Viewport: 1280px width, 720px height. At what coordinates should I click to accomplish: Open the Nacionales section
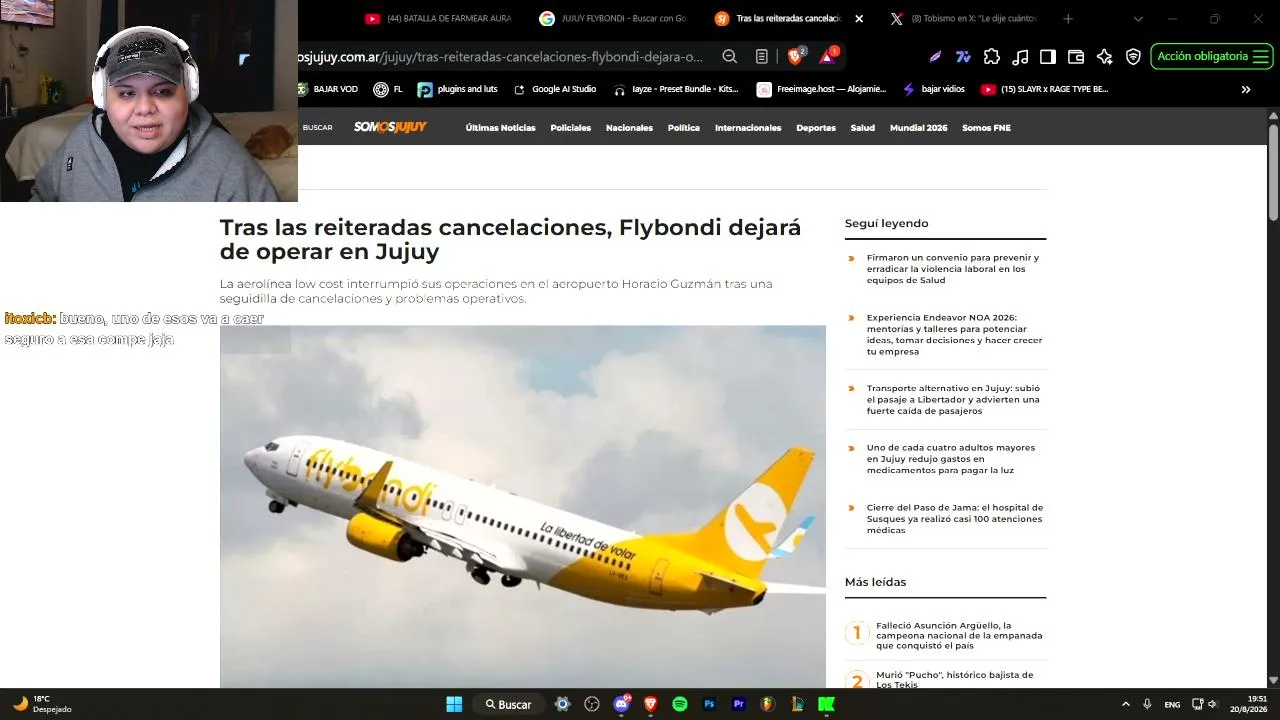click(629, 128)
